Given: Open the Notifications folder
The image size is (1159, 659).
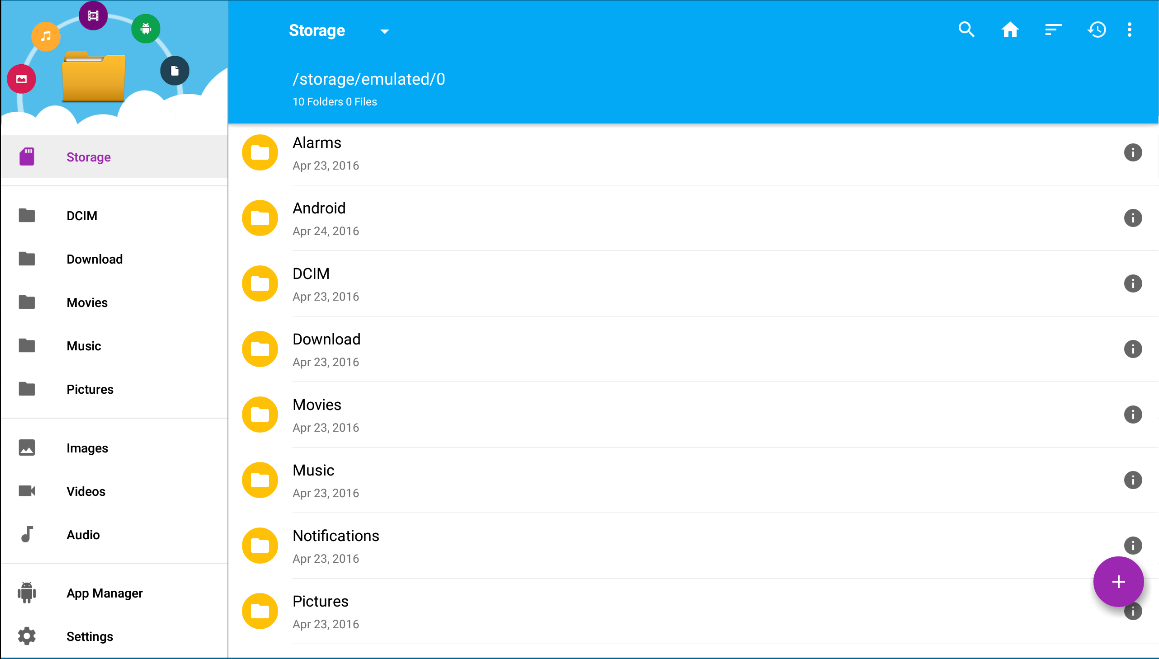Looking at the screenshot, I should 336,537.
